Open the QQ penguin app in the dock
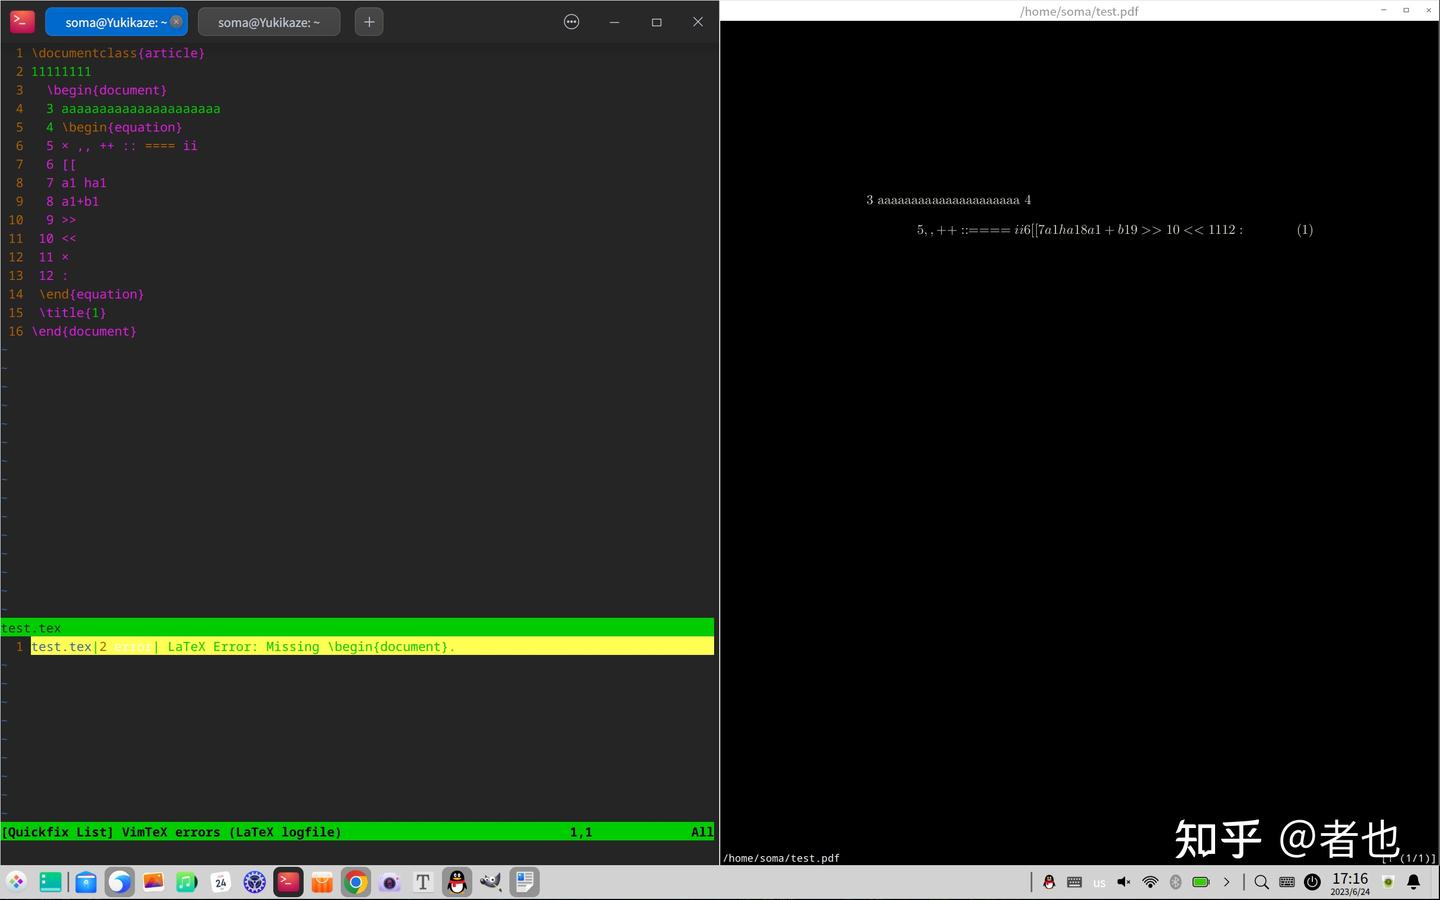Image resolution: width=1440 pixels, height=900 pixels. 457,882
